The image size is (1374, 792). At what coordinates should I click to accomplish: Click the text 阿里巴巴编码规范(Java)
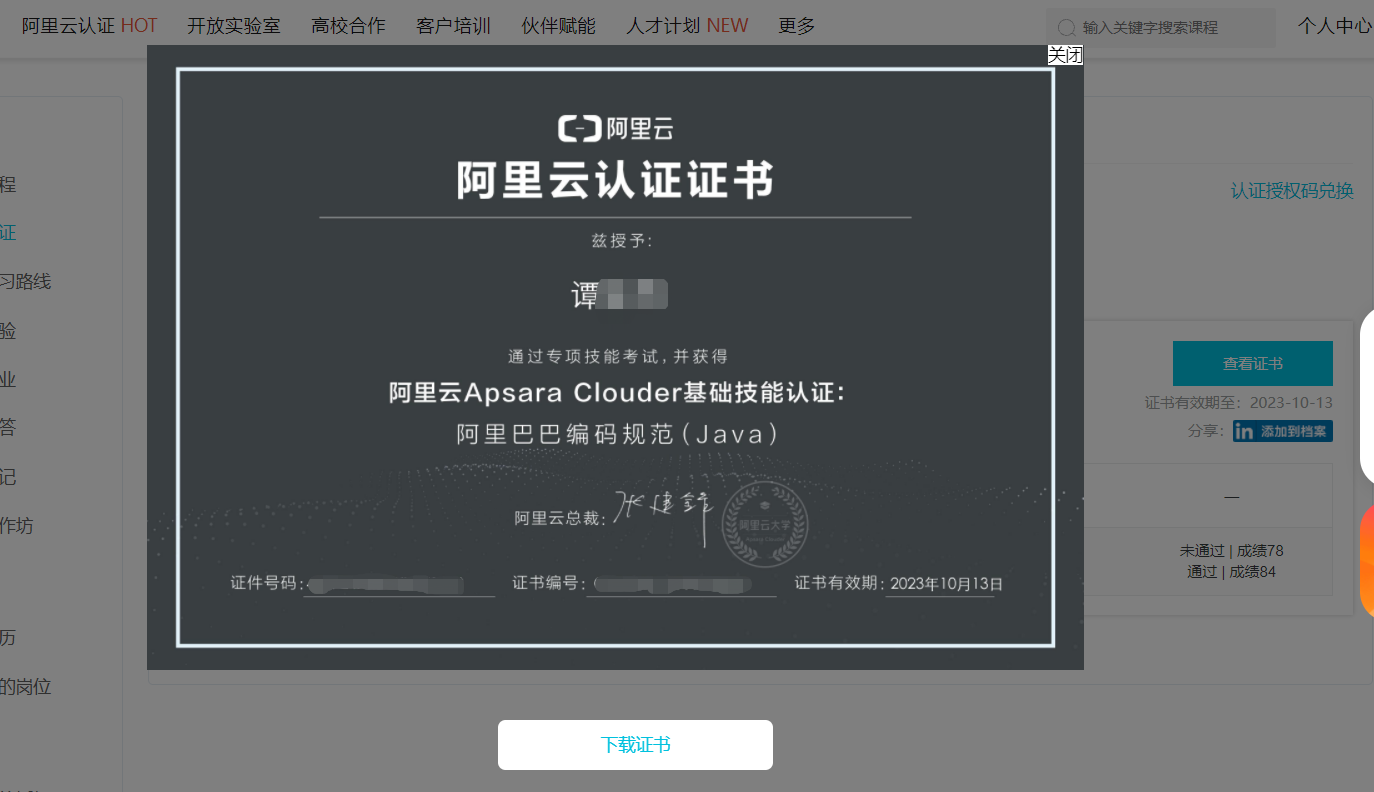[617, 435]
